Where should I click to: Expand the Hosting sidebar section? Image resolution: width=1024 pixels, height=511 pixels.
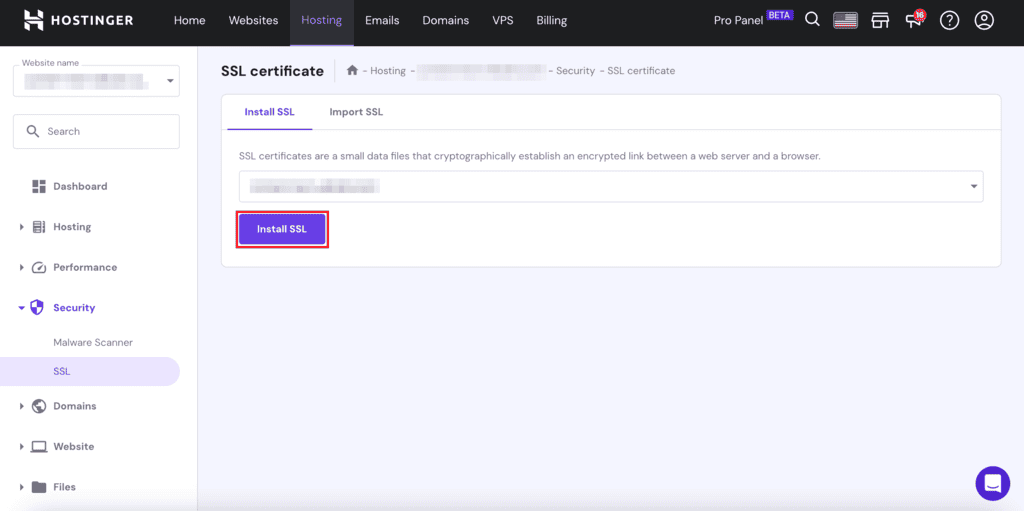[x=71, y=227]
